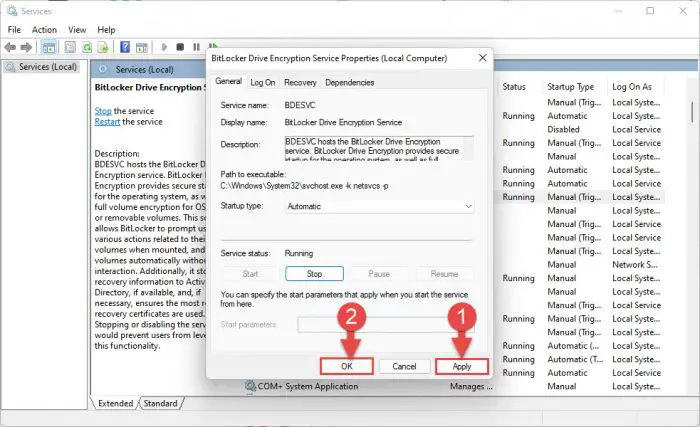Viewport: 700px width, 427px height.
Task: Open the File menu
Action: [14, 29]
